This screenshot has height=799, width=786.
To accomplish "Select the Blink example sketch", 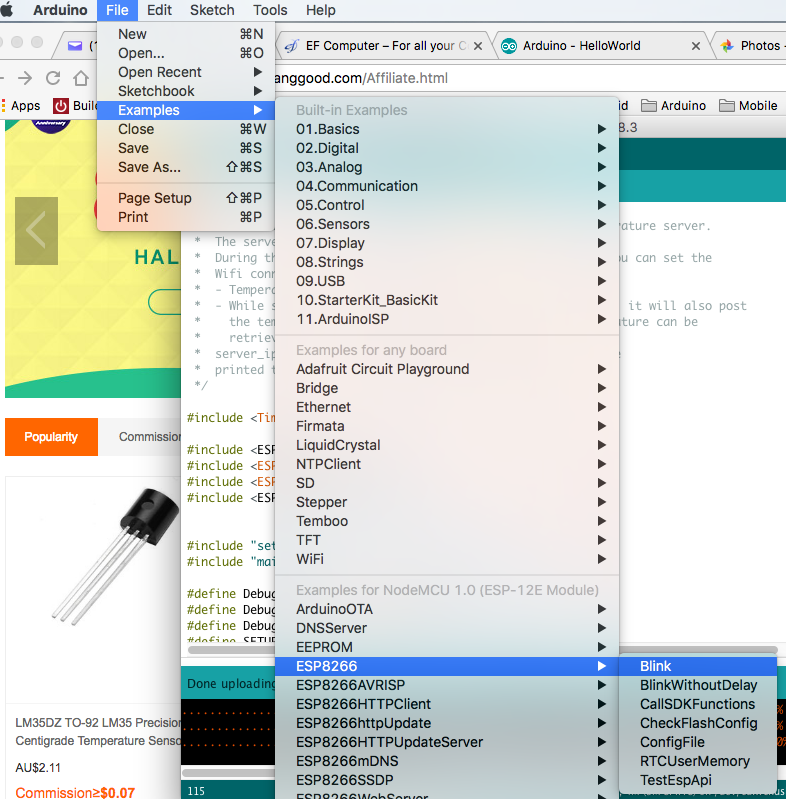I will [x=698, y=666].
